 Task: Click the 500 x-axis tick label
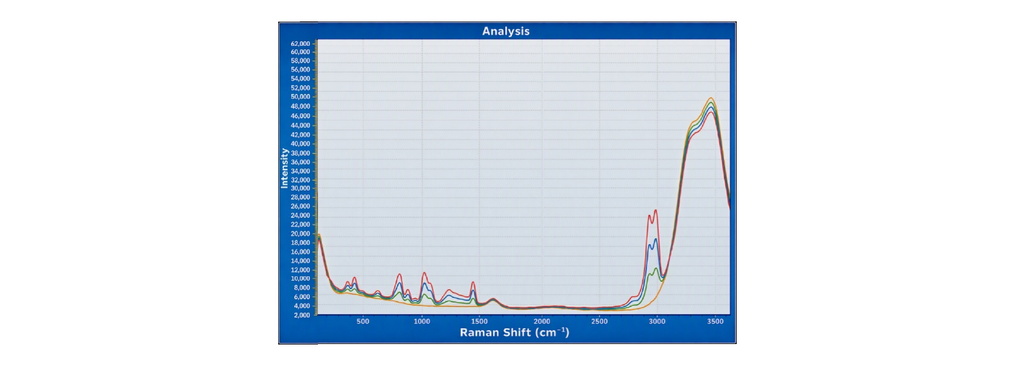point(363,321)
